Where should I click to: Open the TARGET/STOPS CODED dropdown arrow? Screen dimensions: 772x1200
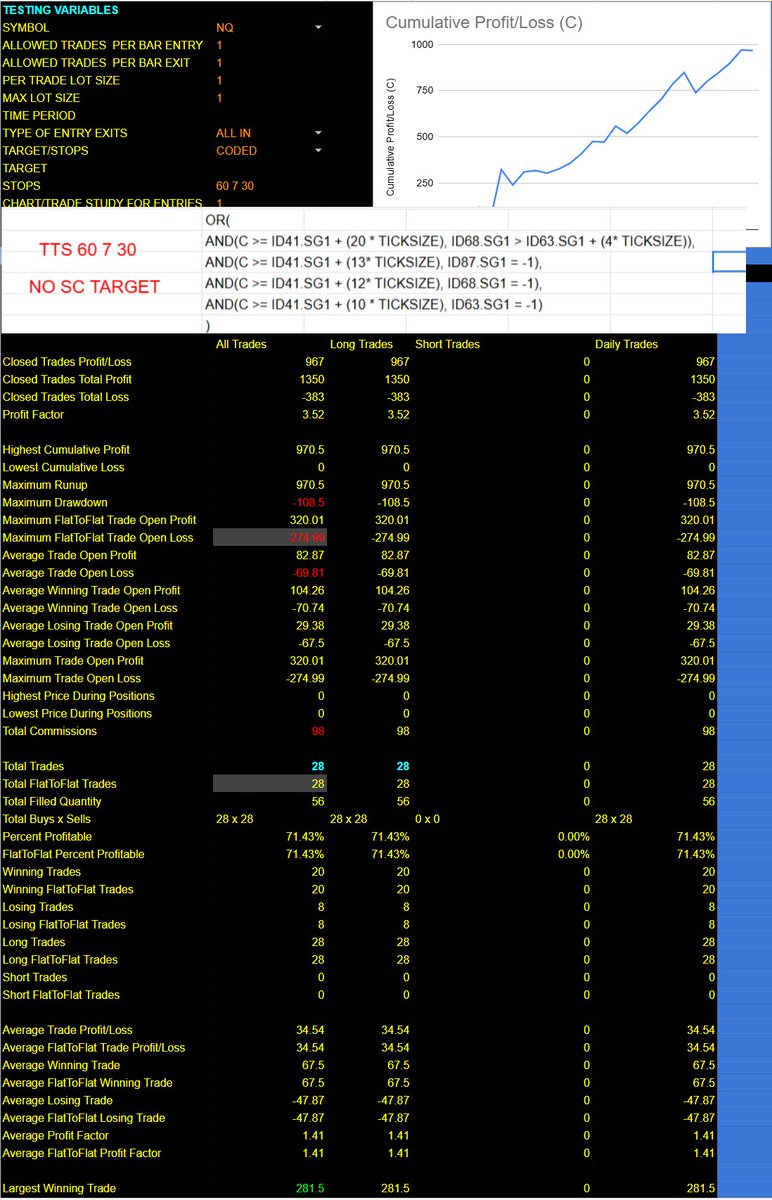[318, 151]
